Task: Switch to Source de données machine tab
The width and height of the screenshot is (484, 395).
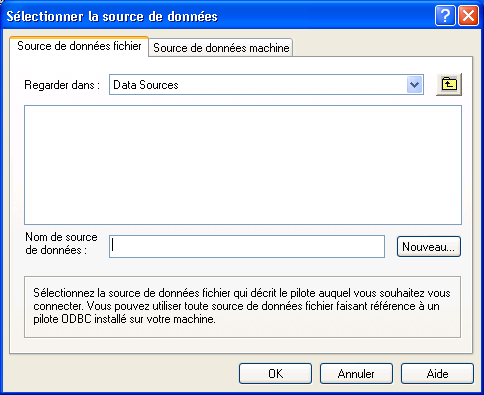Action: click(x=221, y=48)
